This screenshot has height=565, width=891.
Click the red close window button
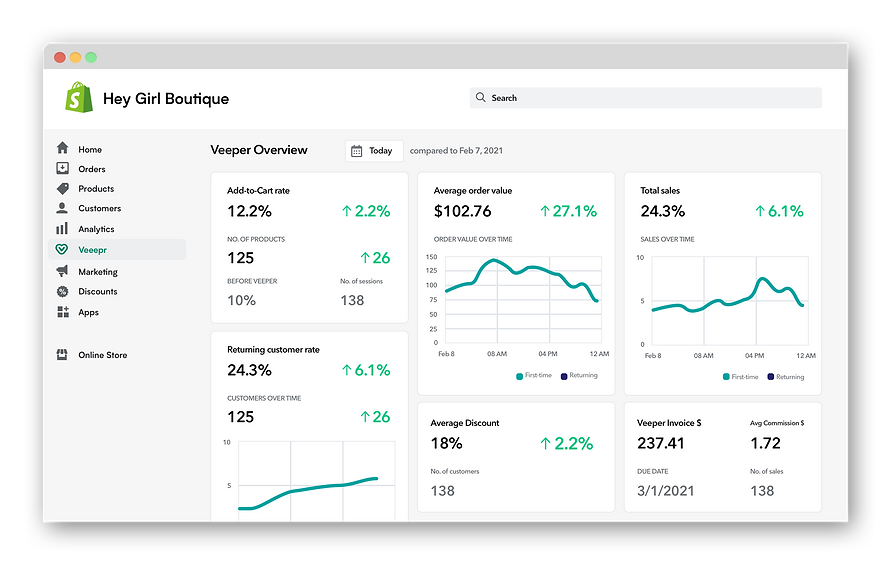coord(60,57)
